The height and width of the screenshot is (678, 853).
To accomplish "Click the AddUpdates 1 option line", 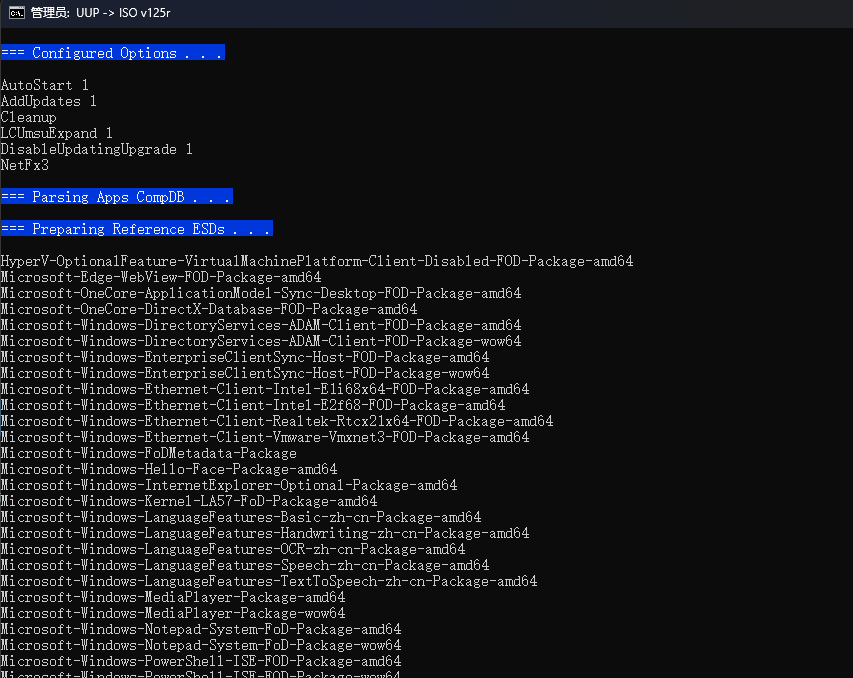I will [48, 101].
